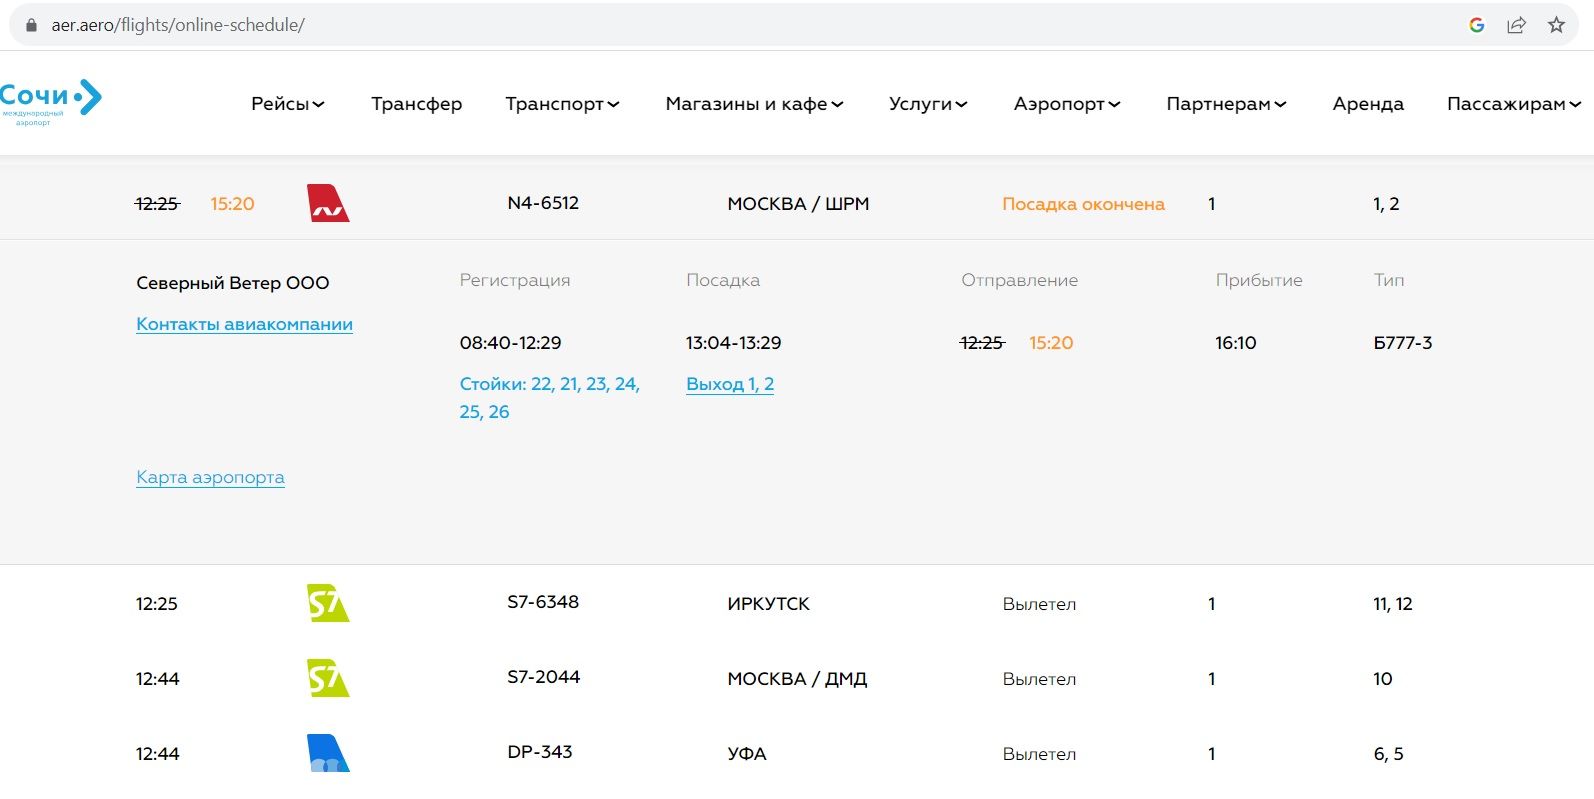
Task: Click the Выход 1, 2 gate link
Action: [x=729, y=384]
